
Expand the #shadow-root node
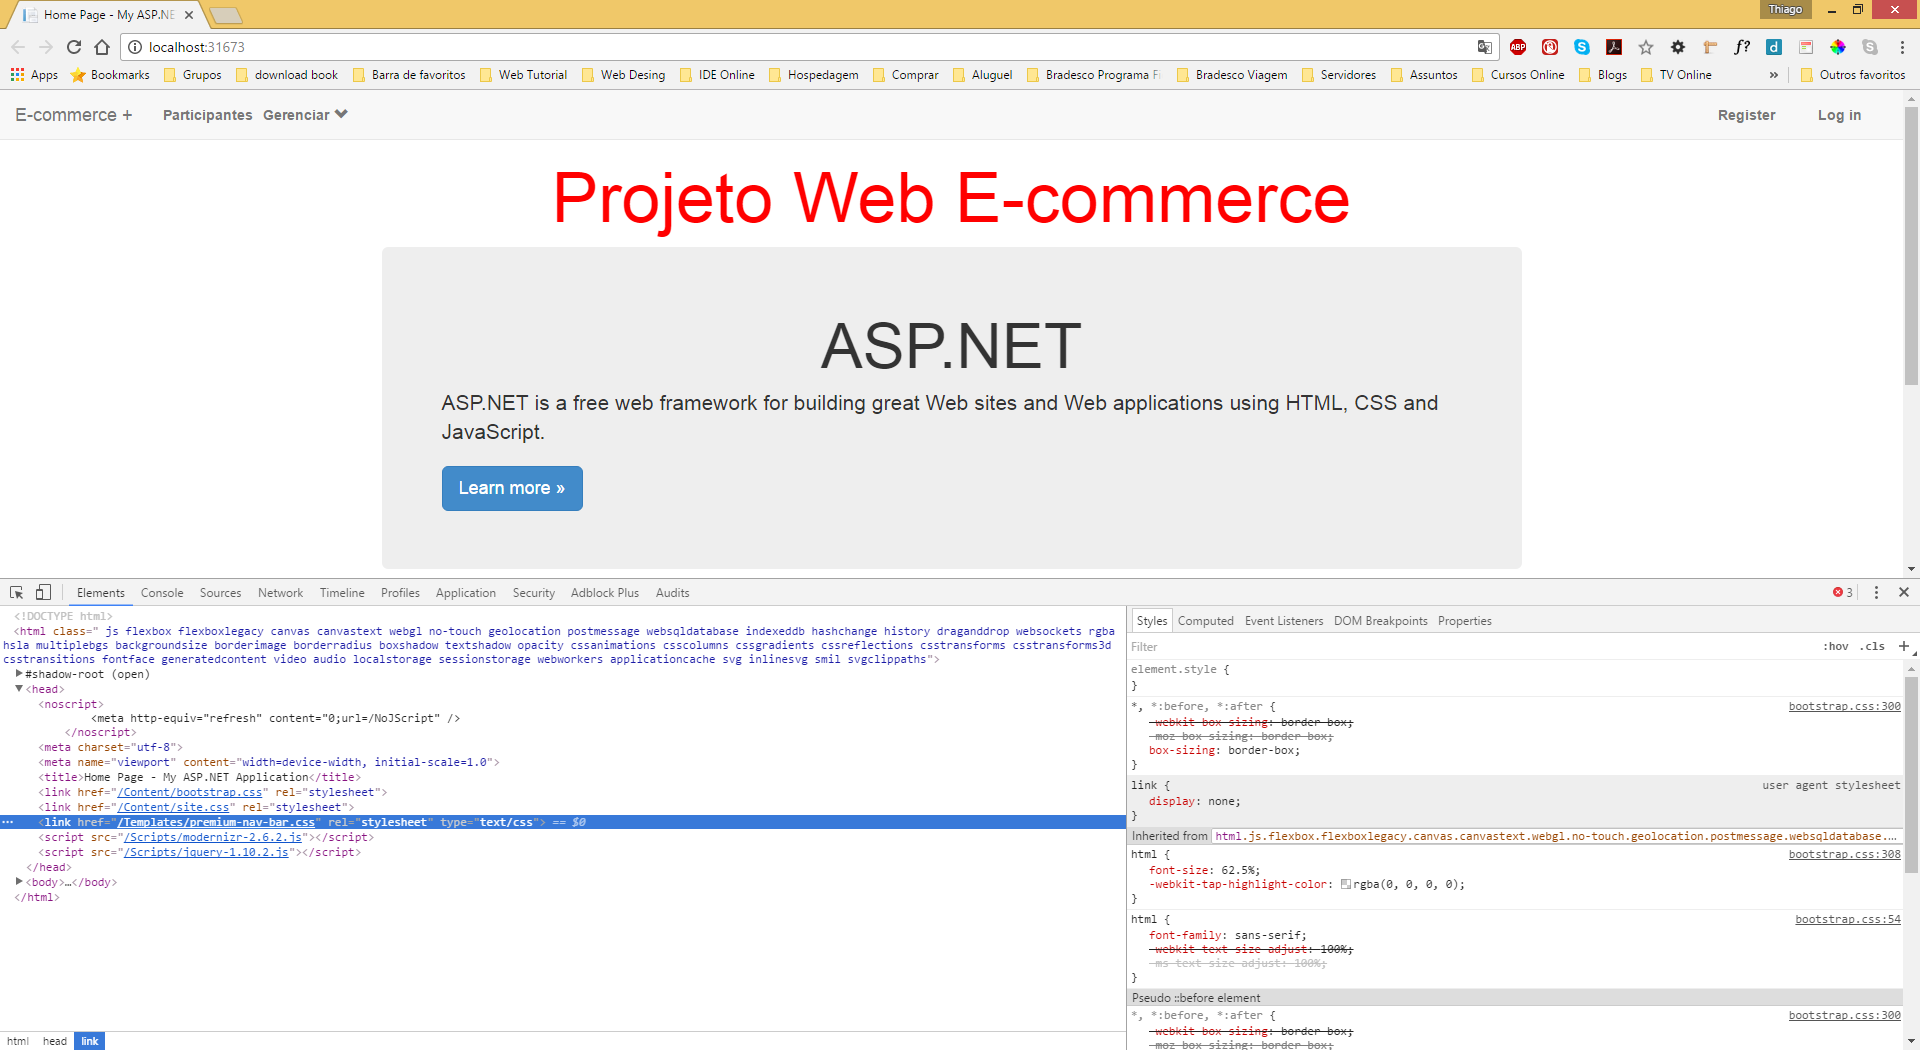[19, 674]
